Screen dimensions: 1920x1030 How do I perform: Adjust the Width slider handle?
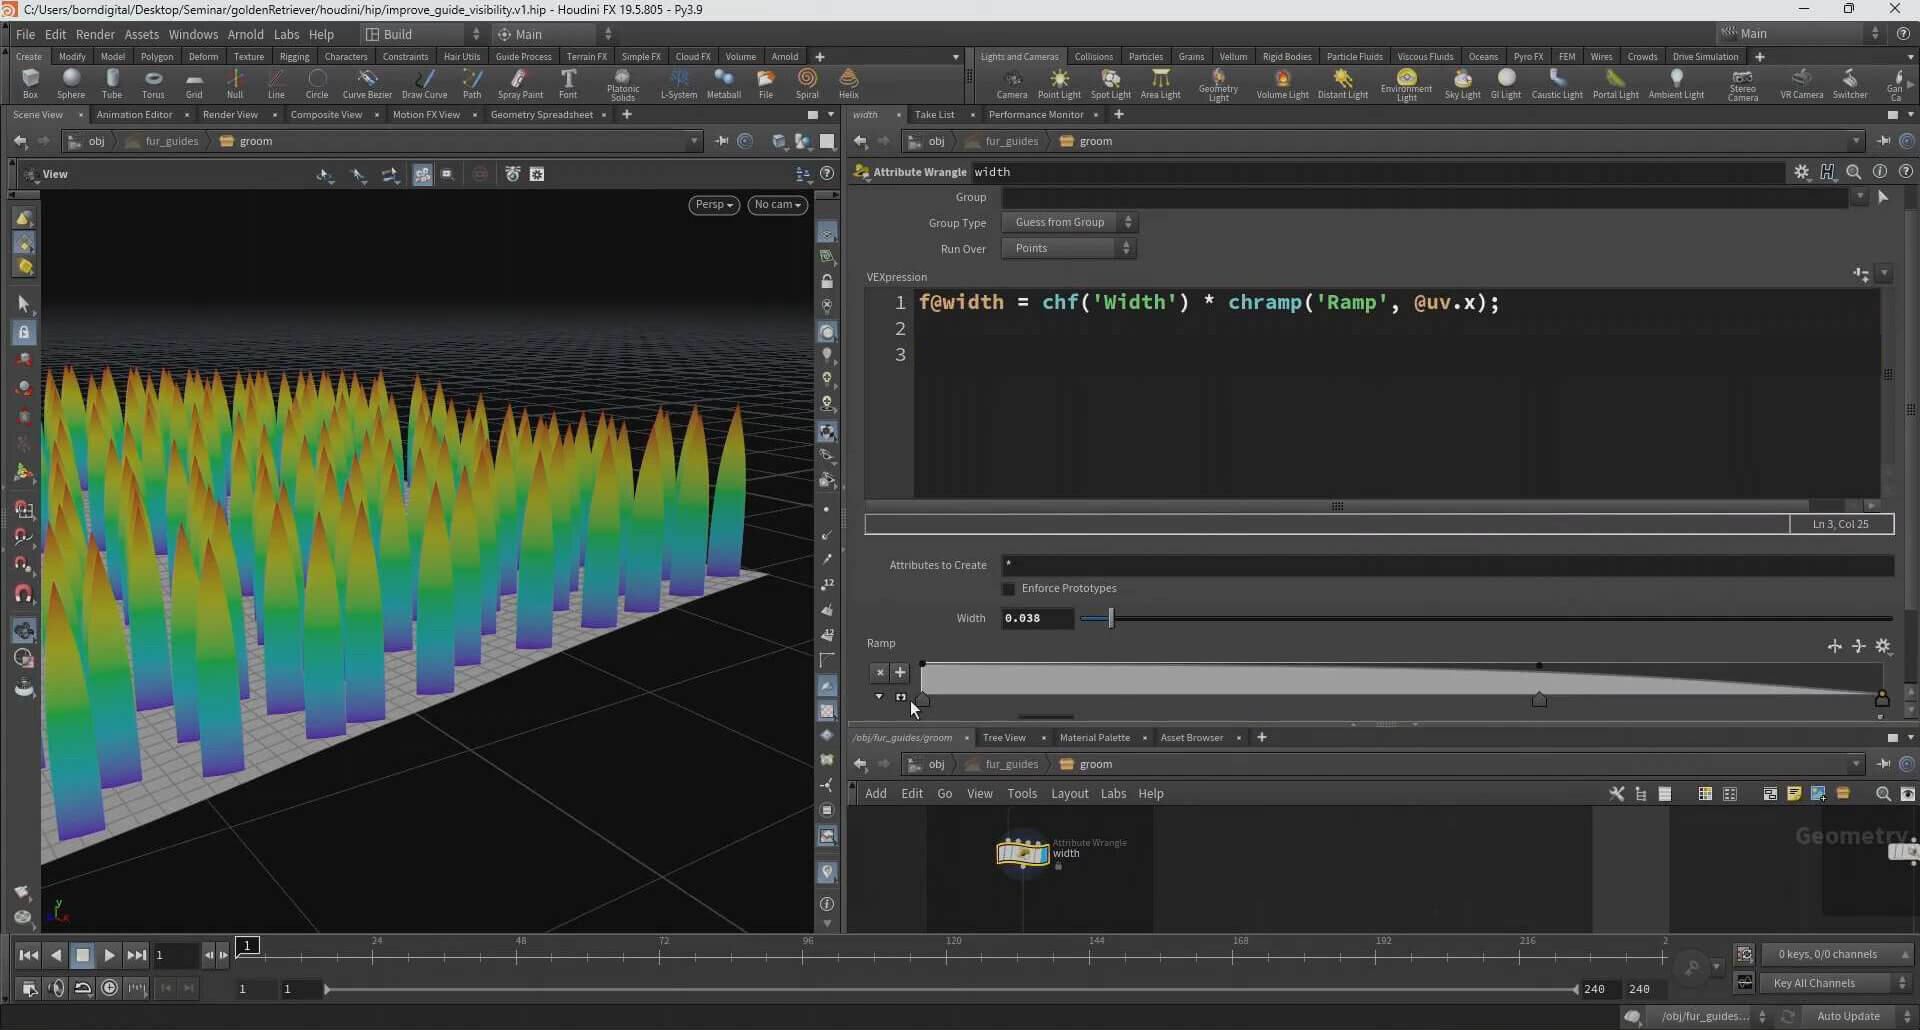(x=1111, y=619)
